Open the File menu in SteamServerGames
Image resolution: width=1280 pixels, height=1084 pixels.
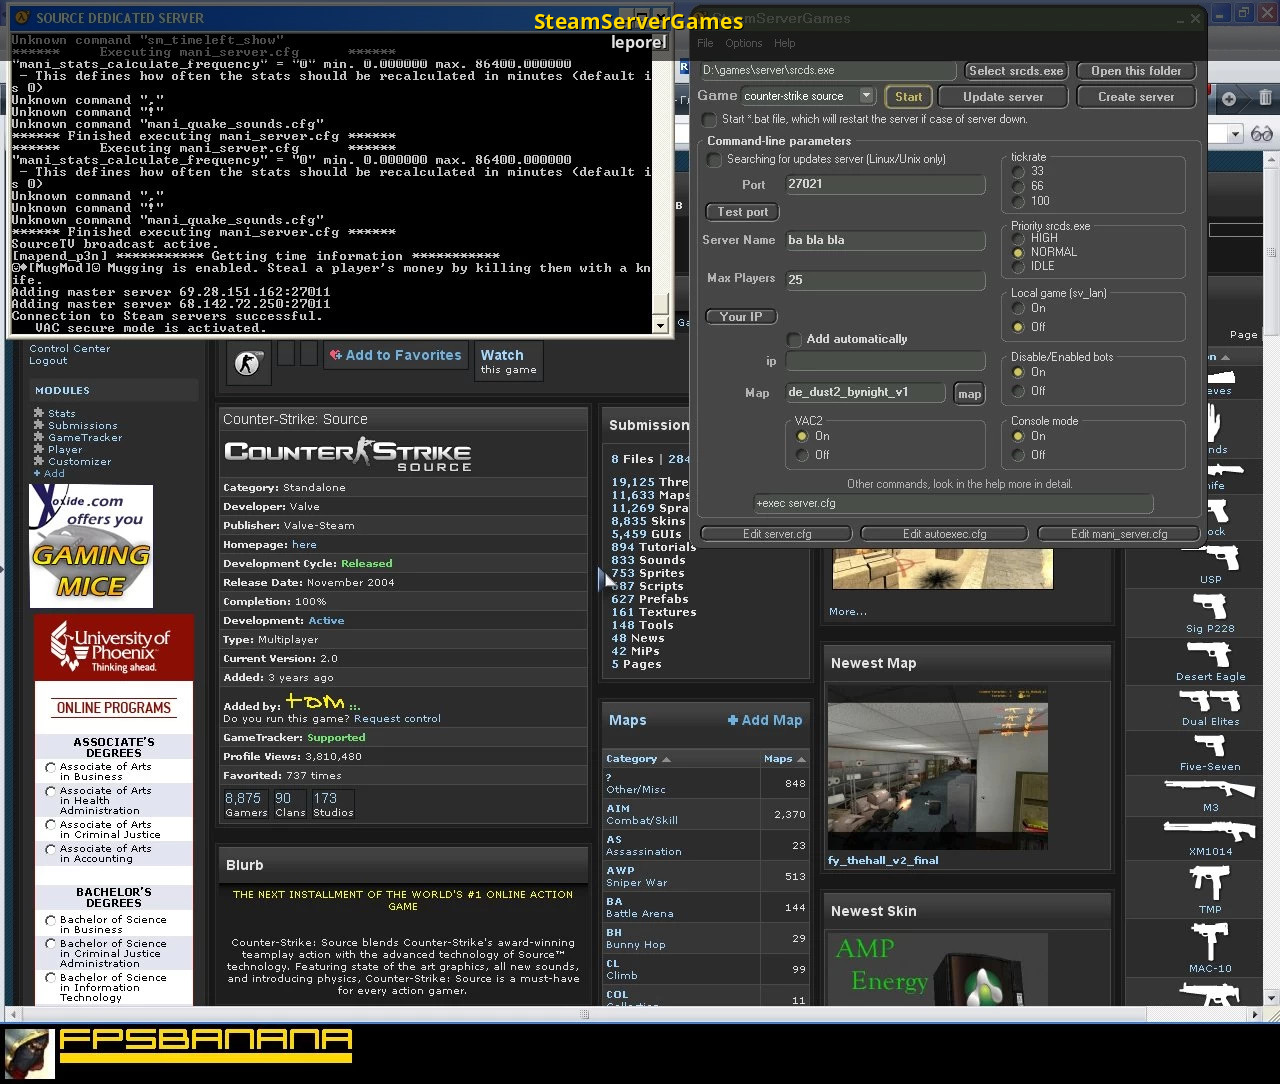tap(705, 43)
